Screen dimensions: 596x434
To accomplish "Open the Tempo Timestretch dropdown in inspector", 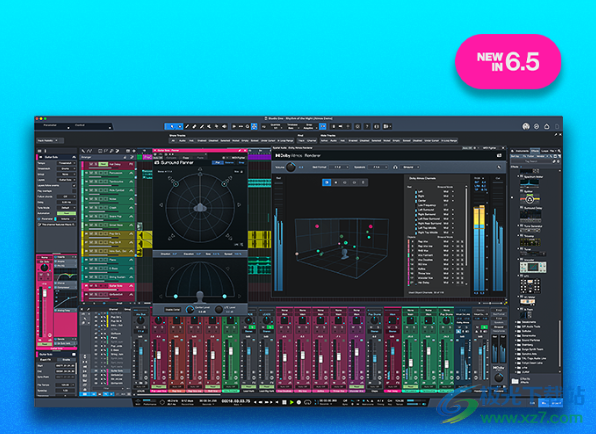I will [x=67, y=163].
